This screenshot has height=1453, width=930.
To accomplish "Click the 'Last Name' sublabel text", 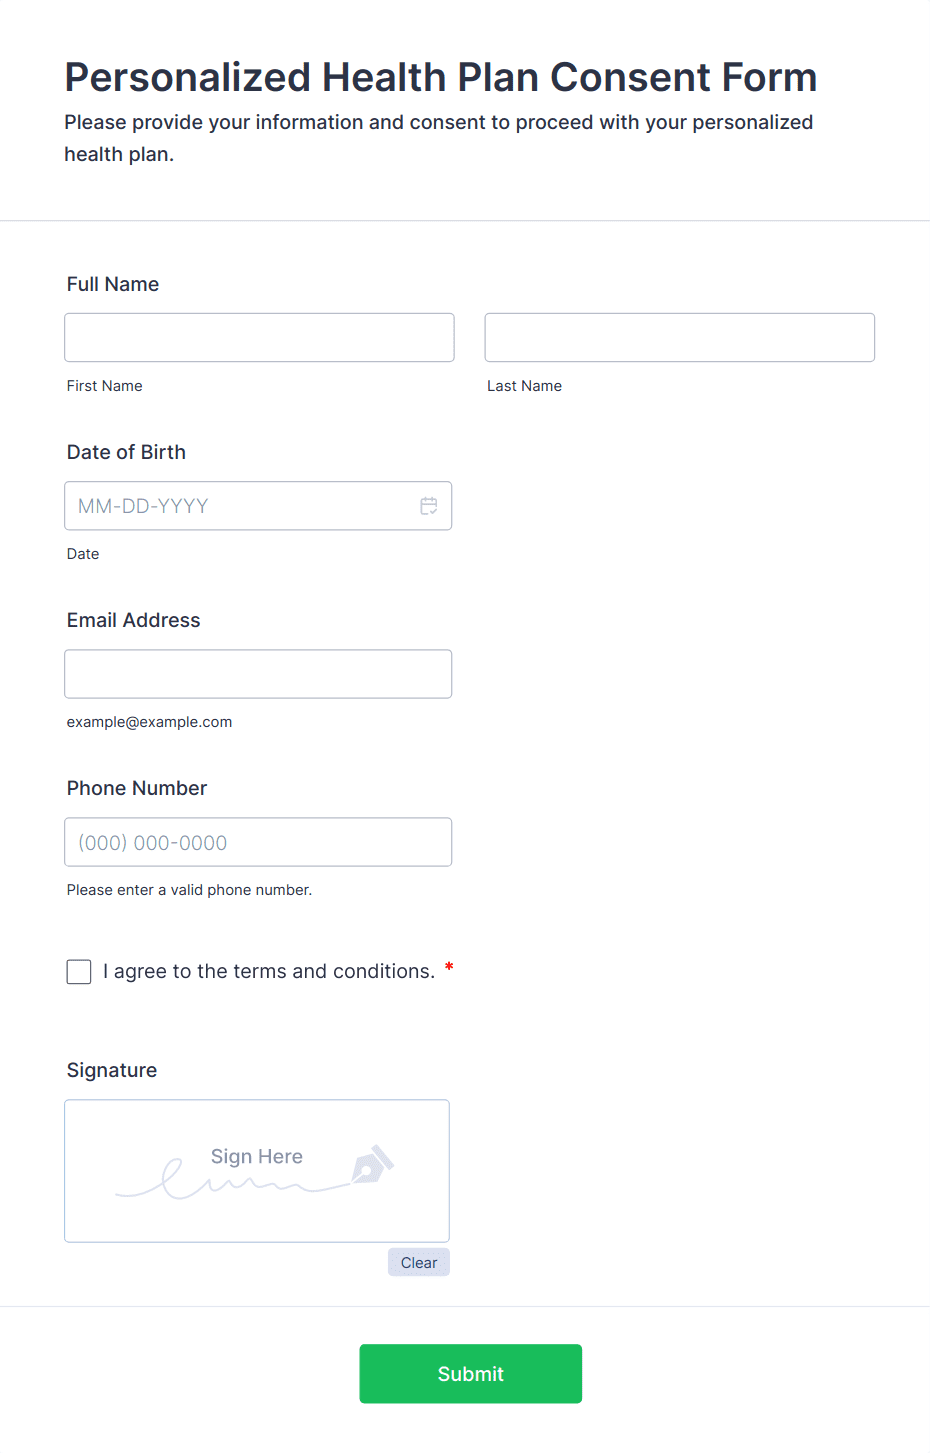I will coord(524,386).
